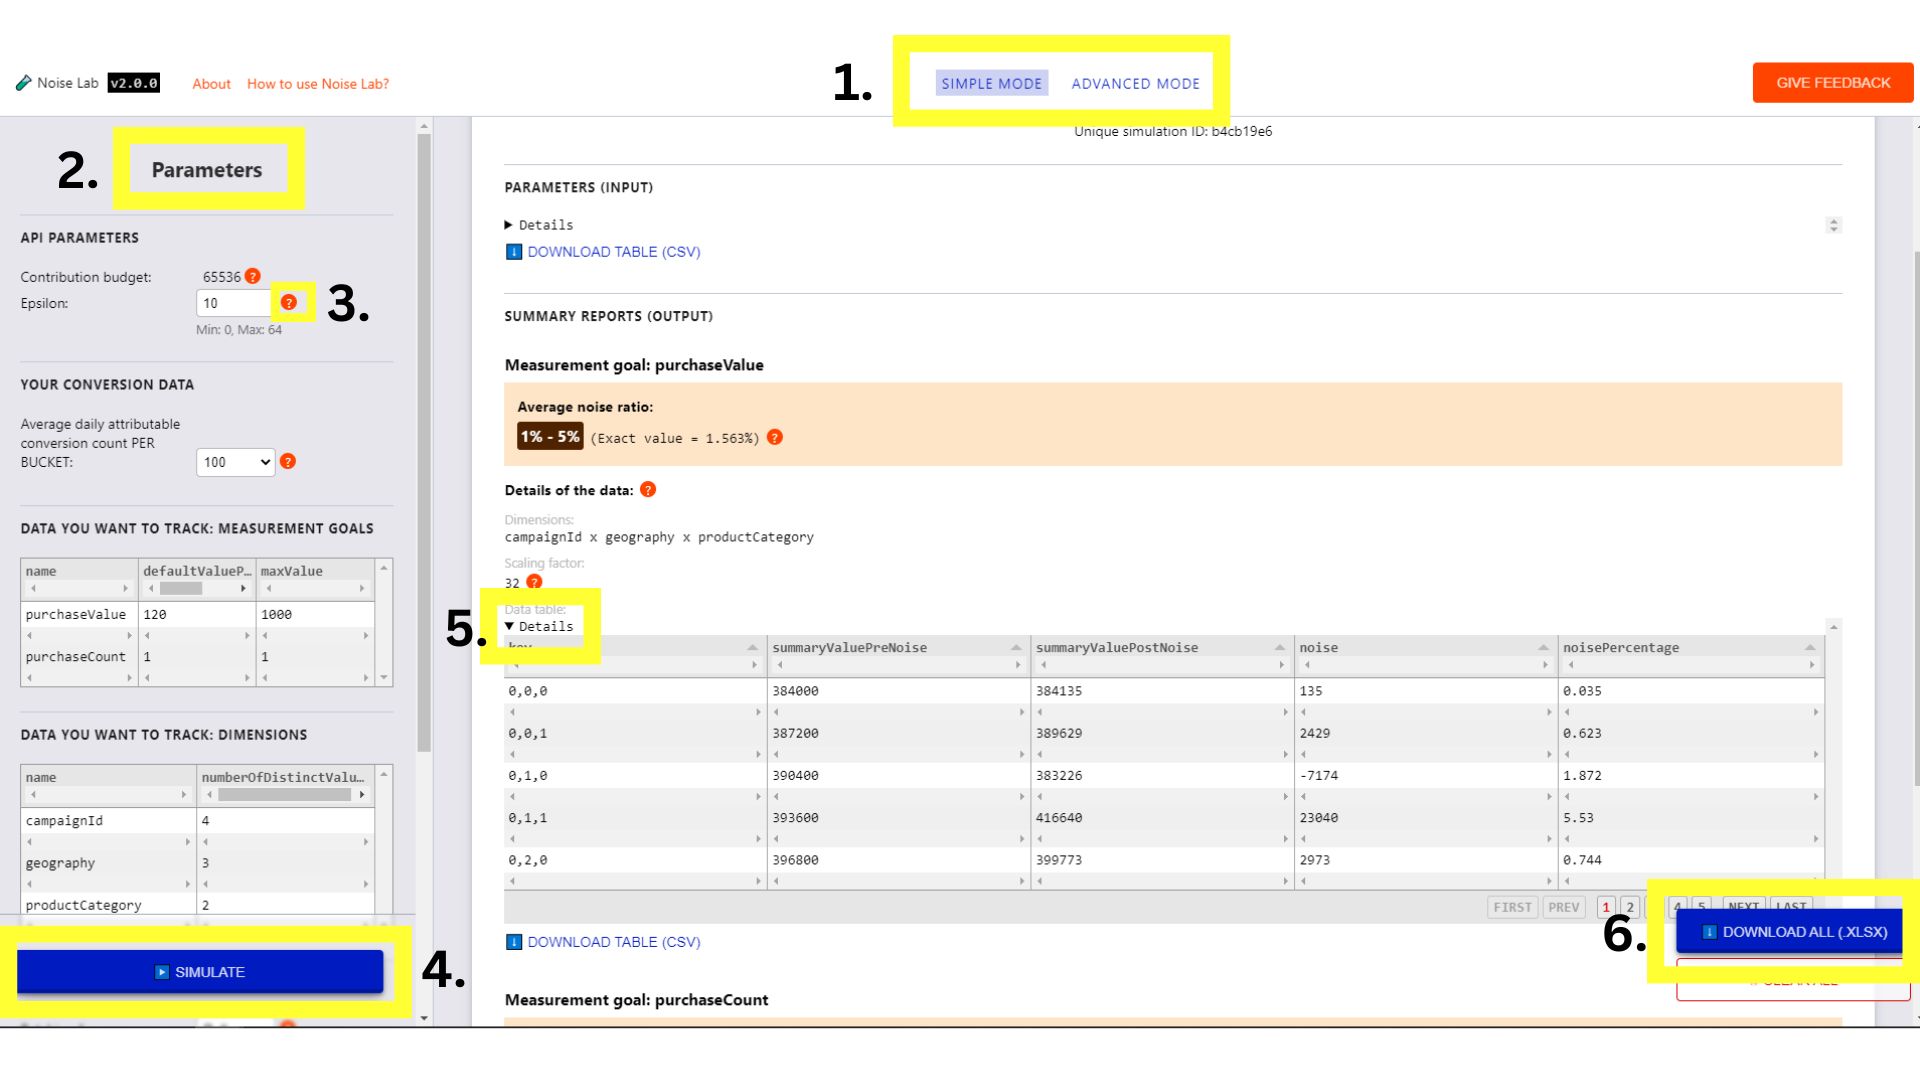The height and width of the screenshot is (1080, 1920).
Task: Click the Scaling factor help icon
Action: click(534, 582)
